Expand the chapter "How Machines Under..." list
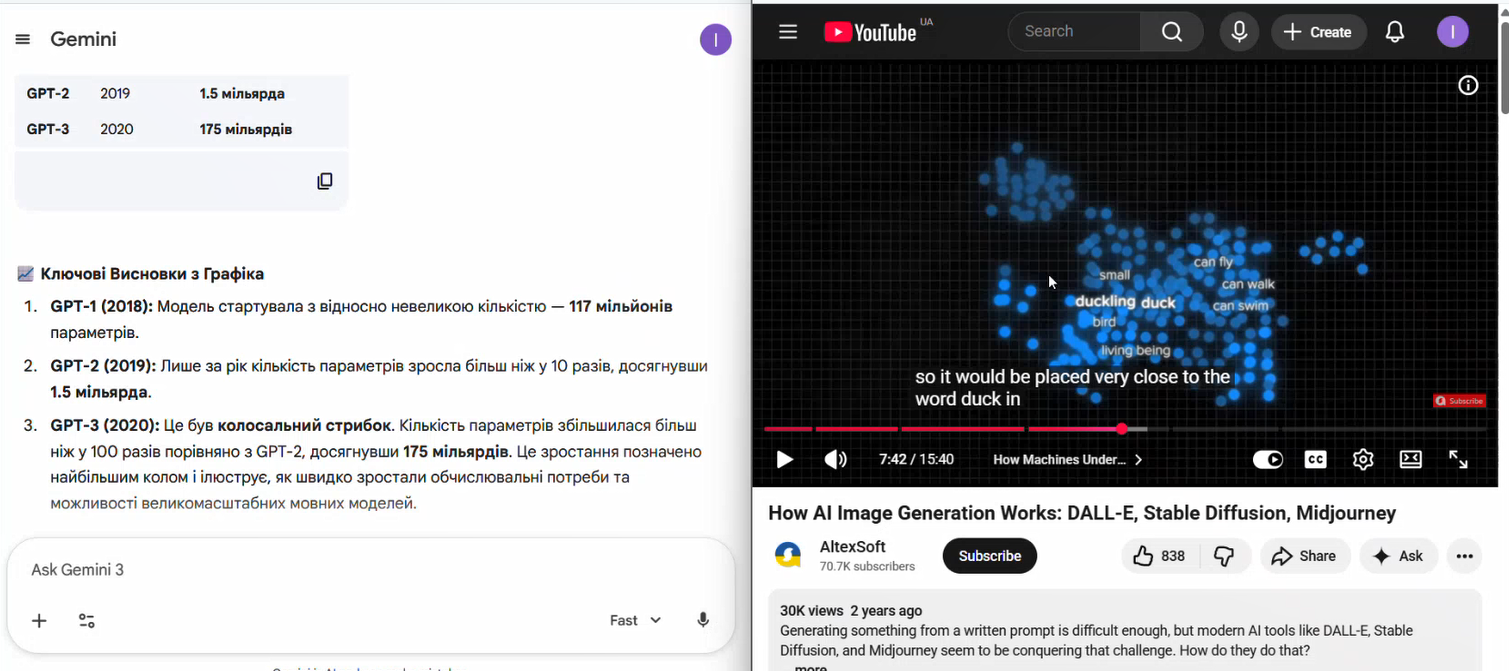This screenshot has width=1509, height=671. 1067,460
